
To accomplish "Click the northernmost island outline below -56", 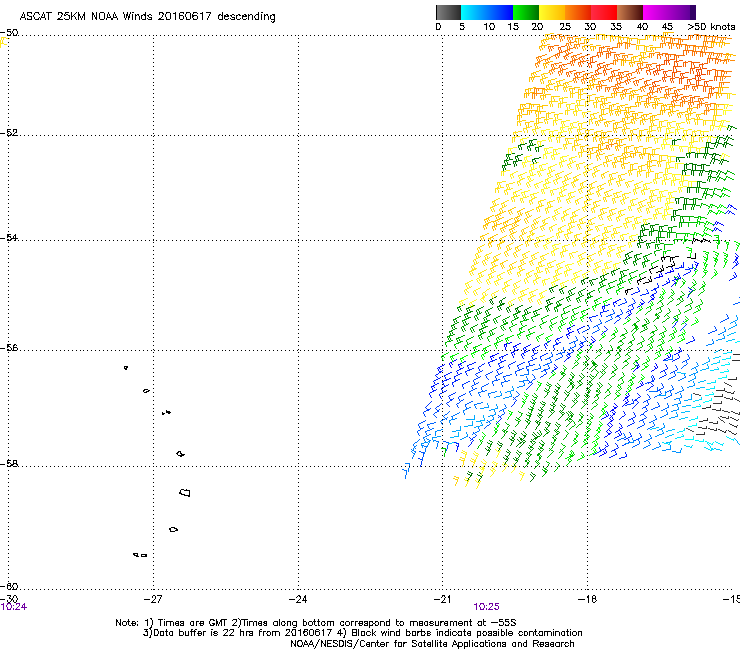I will pos(126,368).
